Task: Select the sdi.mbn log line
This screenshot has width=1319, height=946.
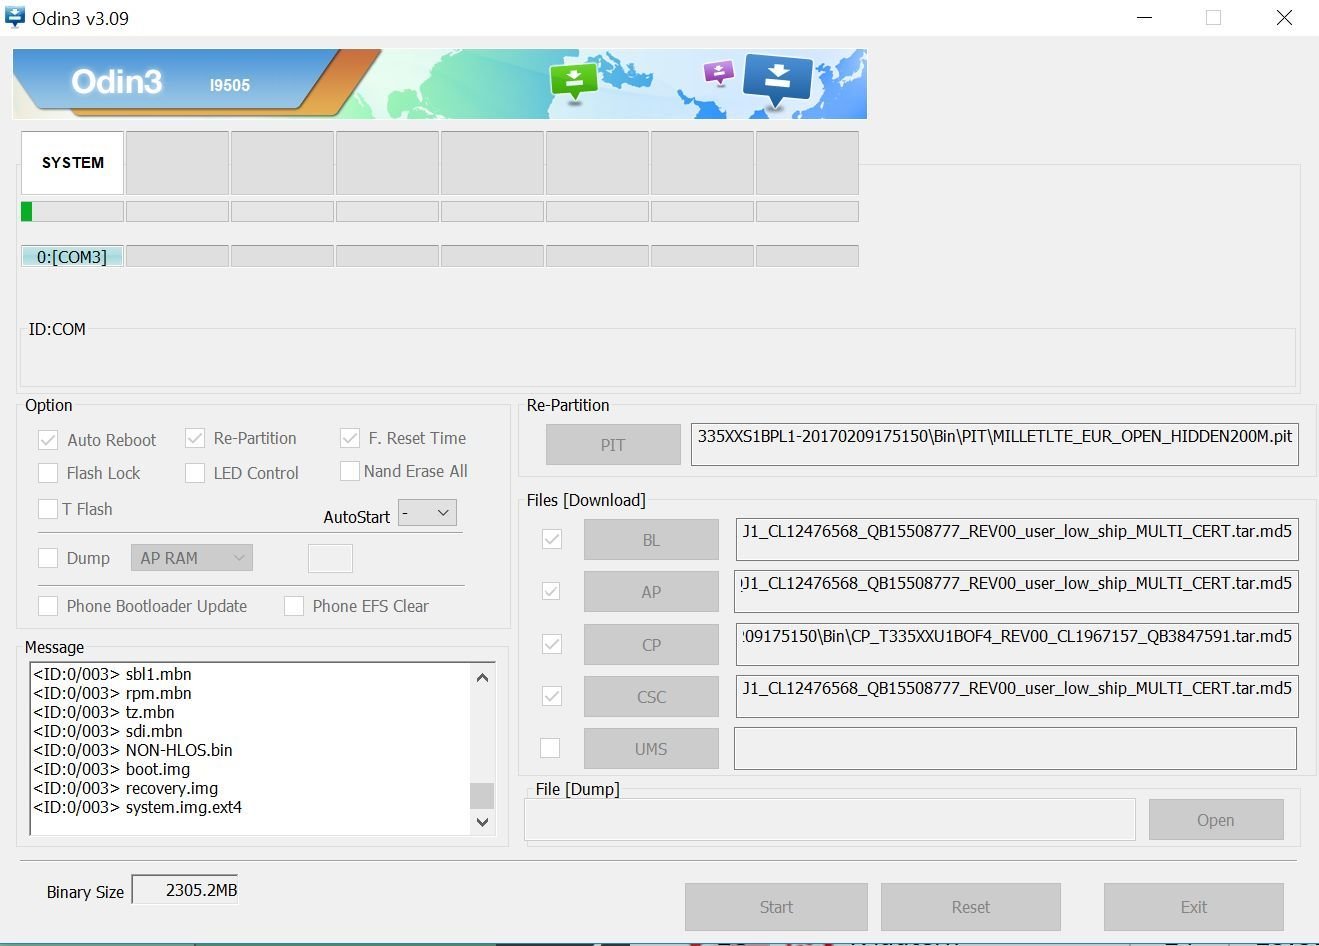Action: pos(108,731)
